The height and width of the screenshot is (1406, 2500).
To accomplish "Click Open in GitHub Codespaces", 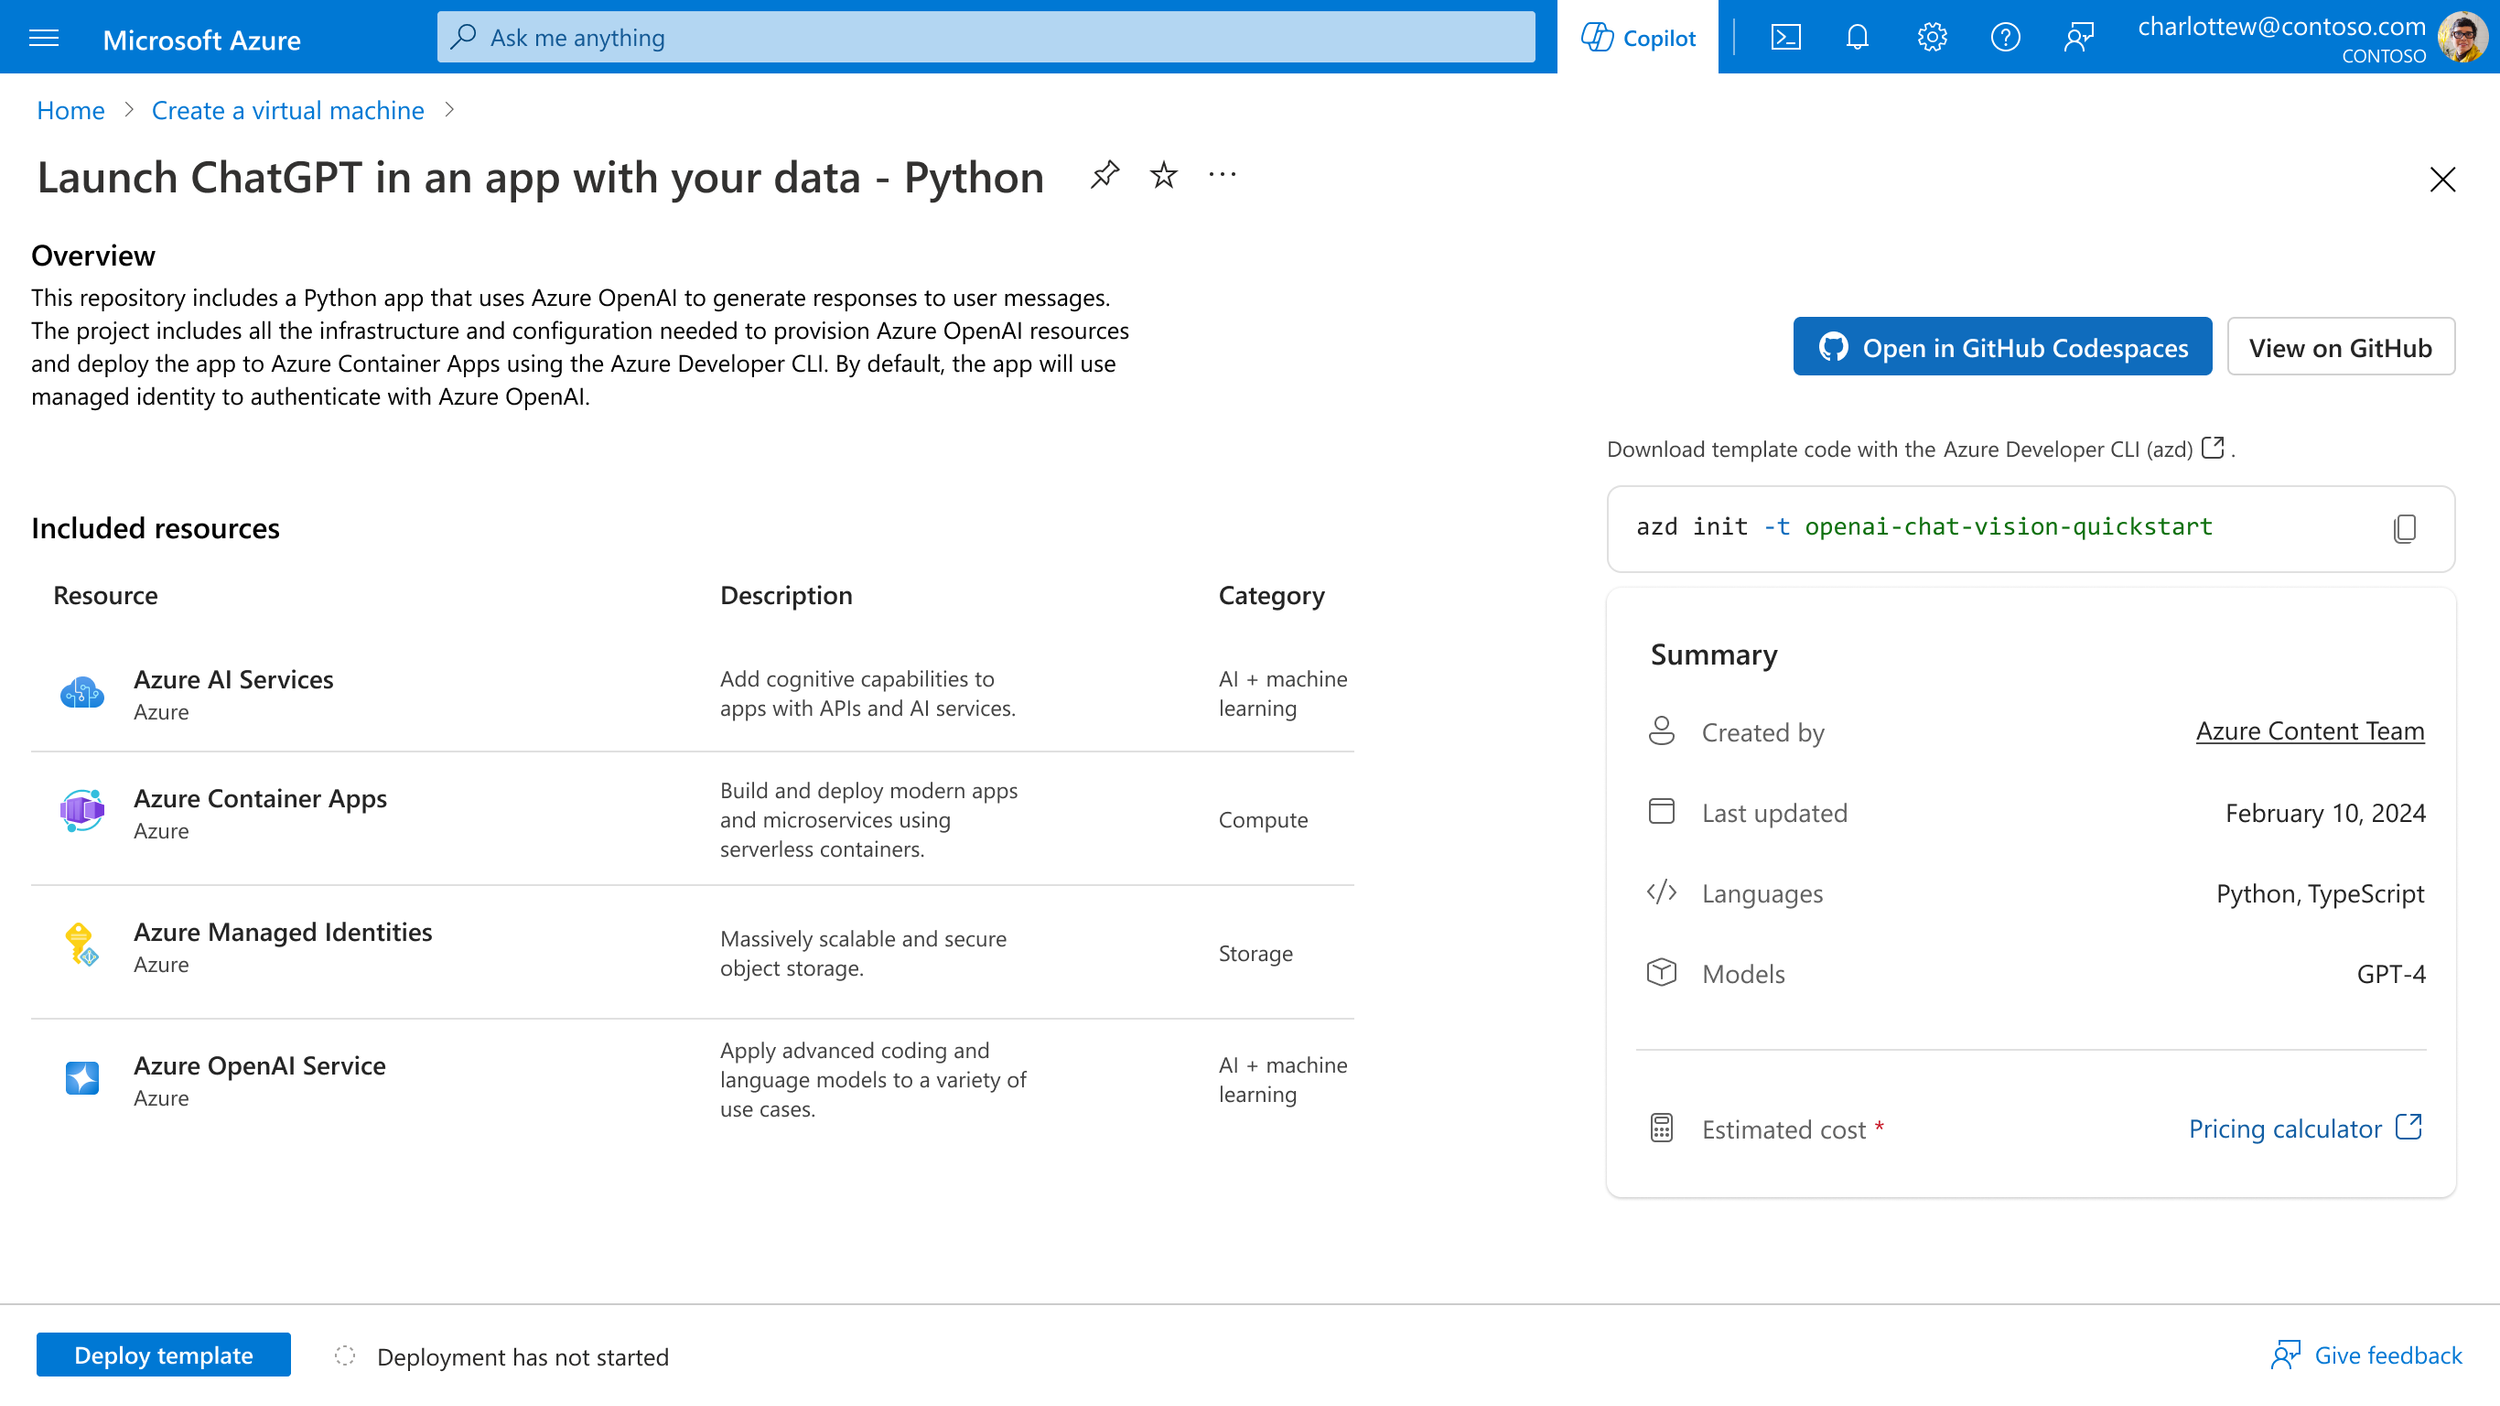I will point(2002,347).
